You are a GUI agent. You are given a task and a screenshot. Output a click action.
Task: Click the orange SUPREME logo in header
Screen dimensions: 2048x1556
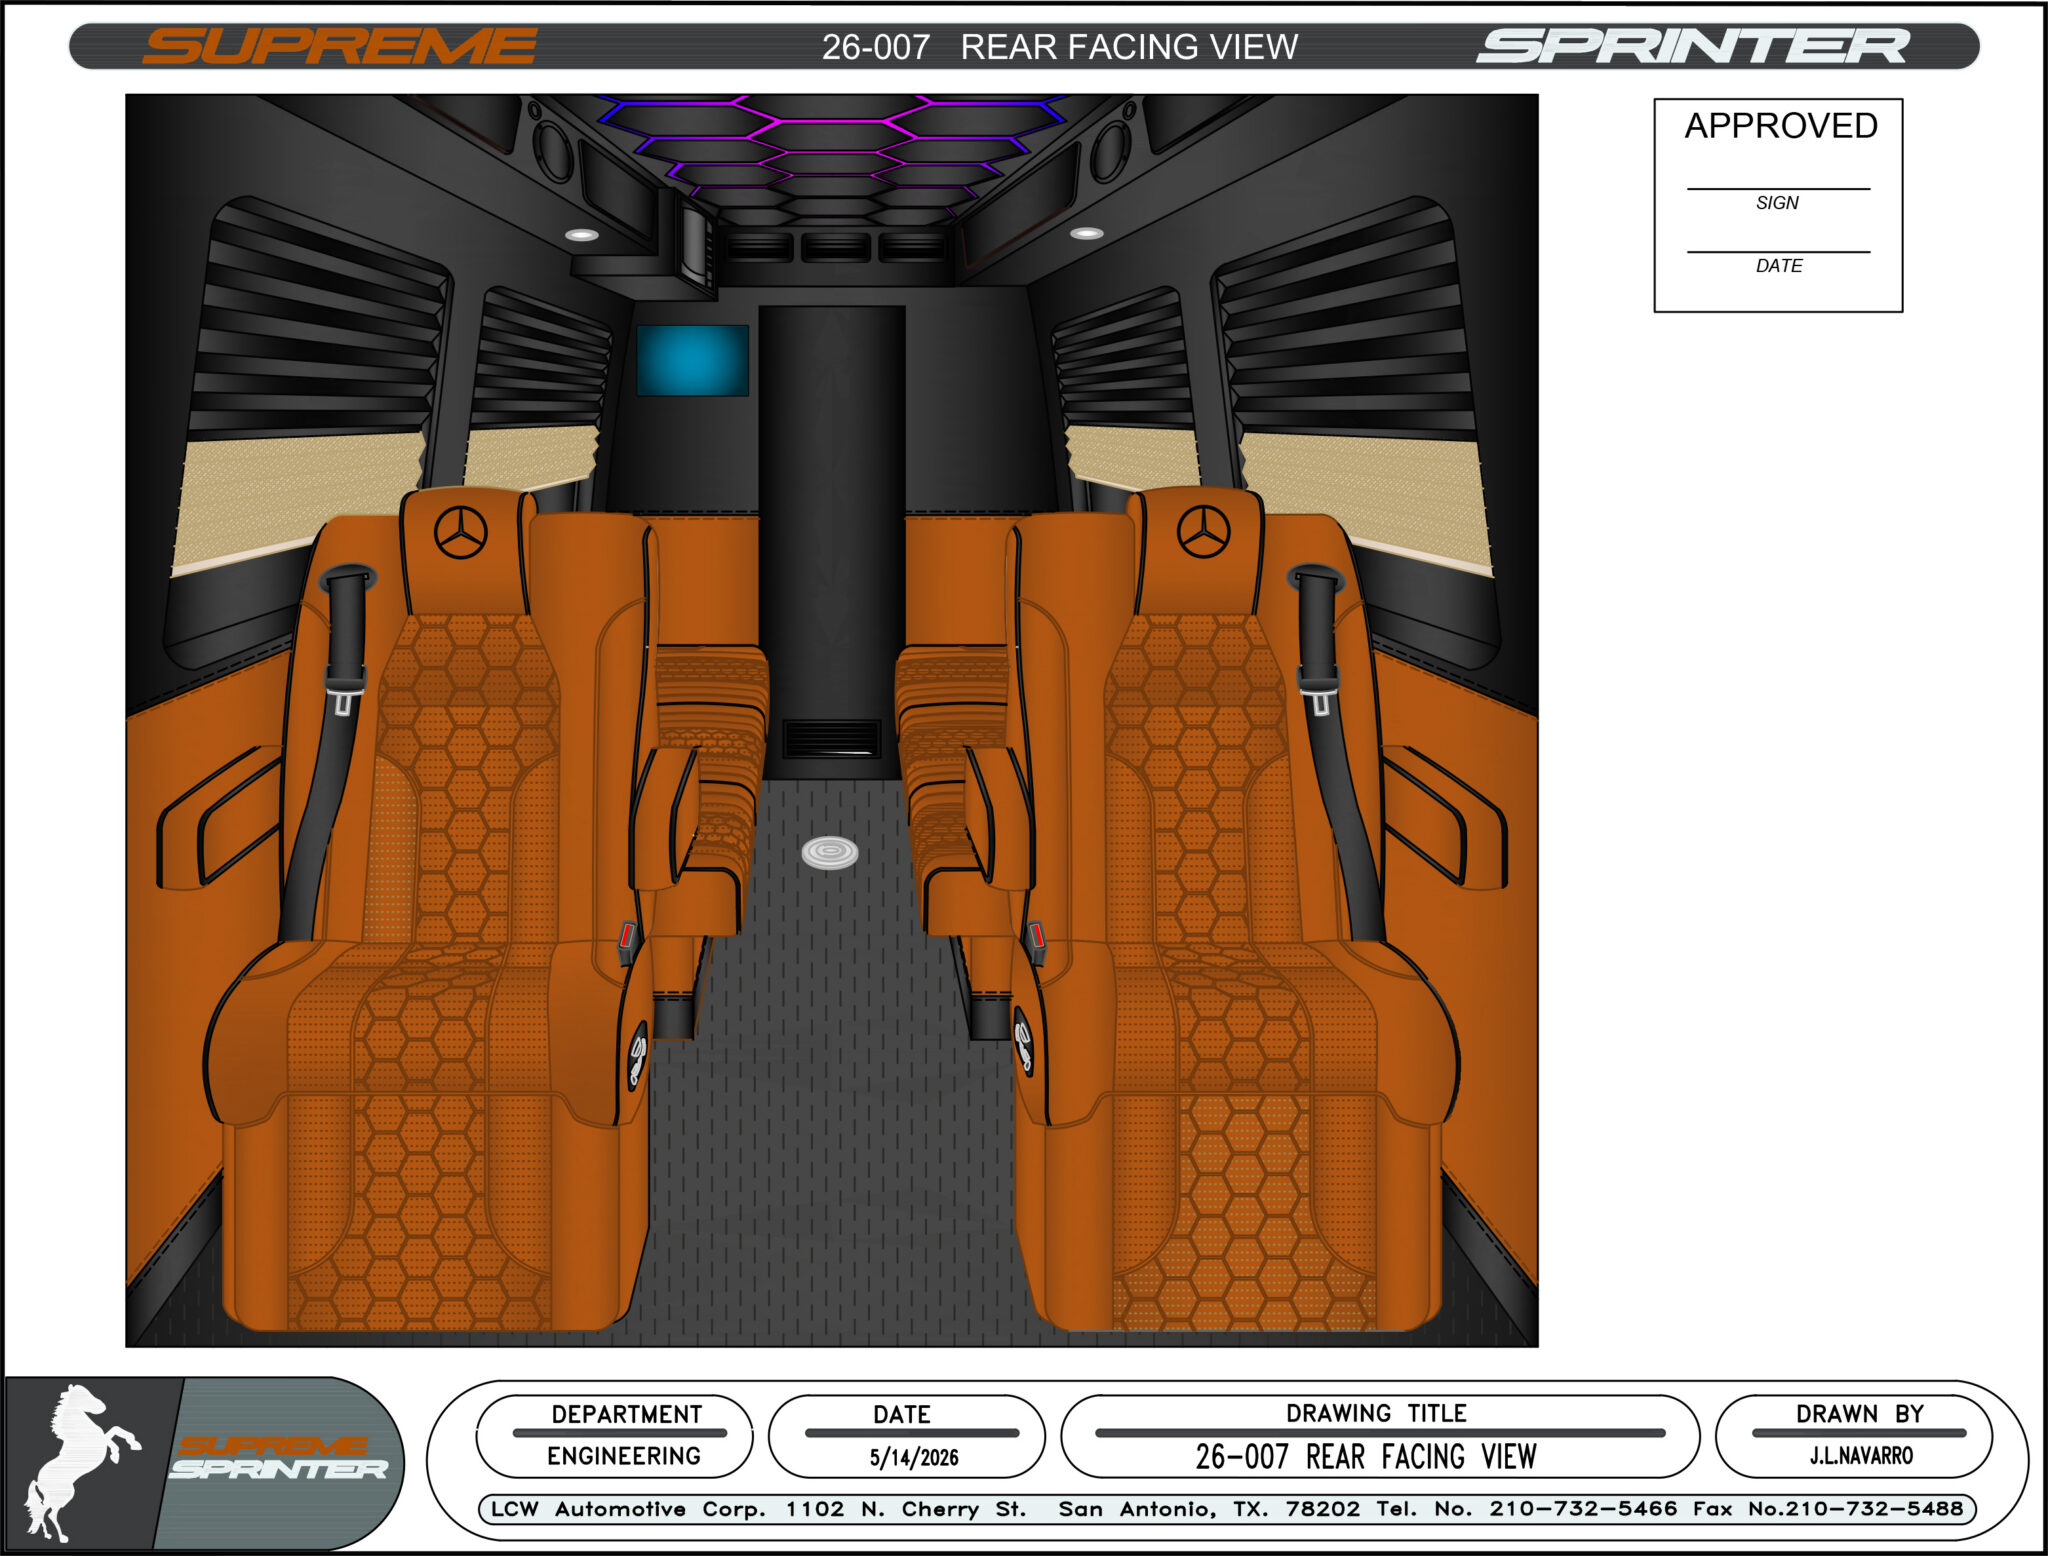click(x=340, y=47)
